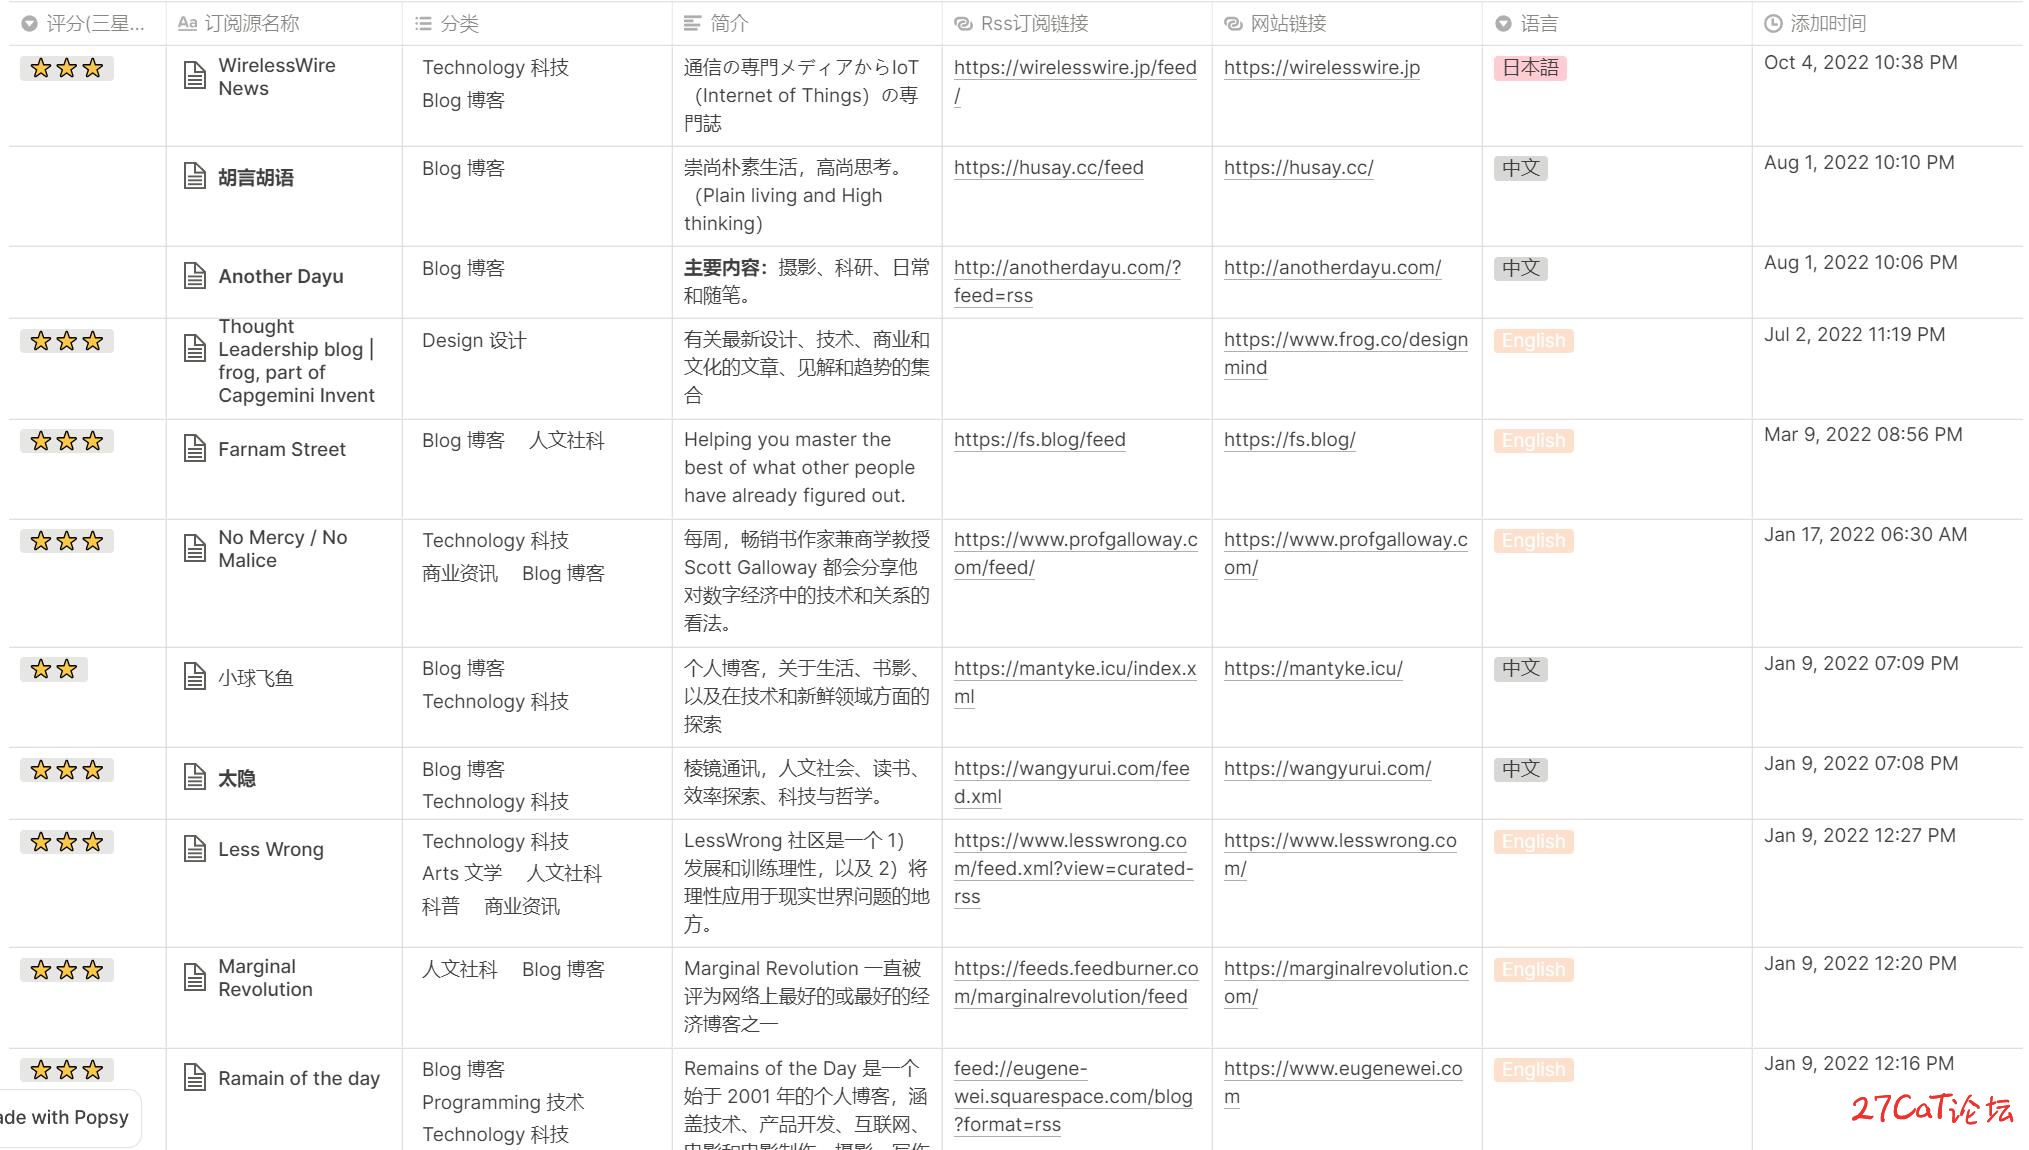The width and height of the screenshot is (2029, 1150).
Task: Open the https://husay.cc/feed link
Action: 1048,167
